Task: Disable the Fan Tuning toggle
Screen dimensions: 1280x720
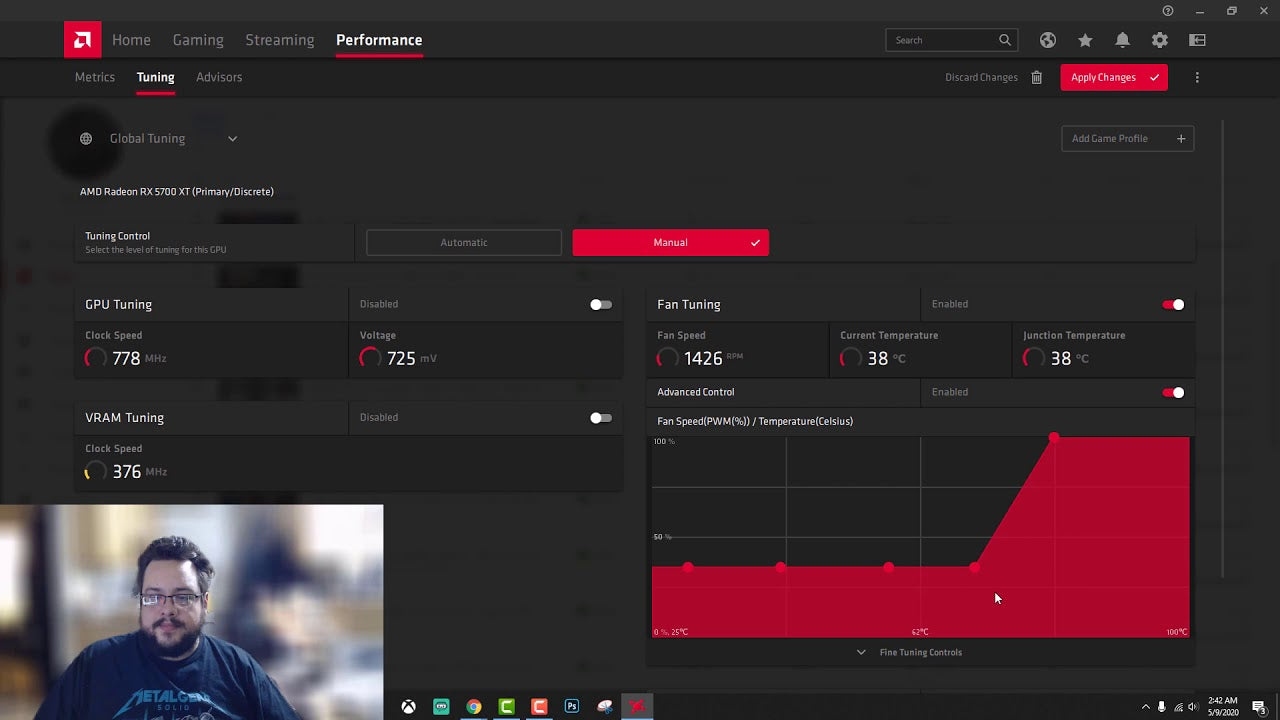Action: click(1173, 304)
